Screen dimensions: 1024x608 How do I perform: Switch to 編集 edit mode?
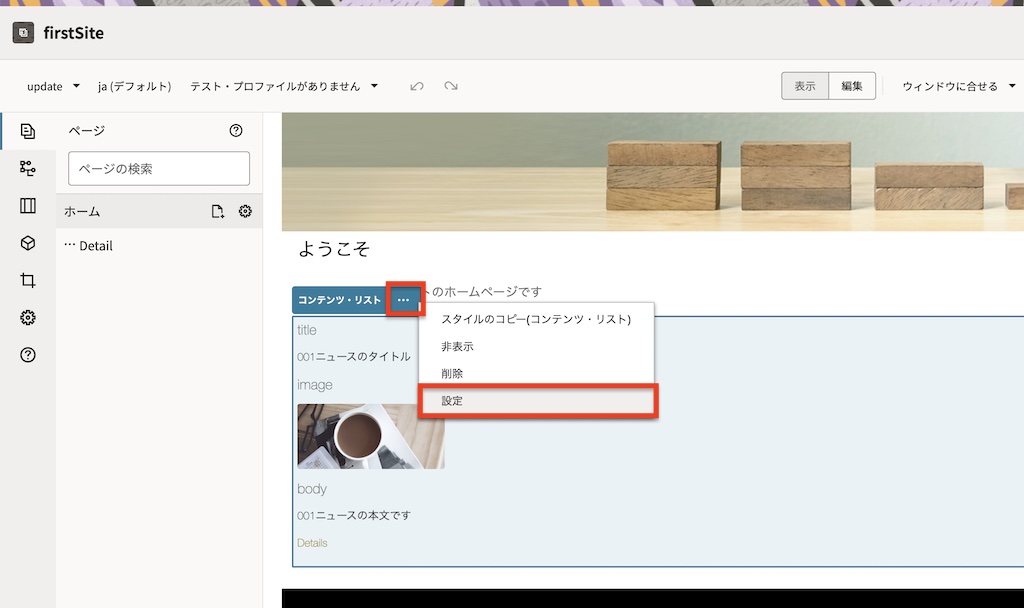point(852,86)
